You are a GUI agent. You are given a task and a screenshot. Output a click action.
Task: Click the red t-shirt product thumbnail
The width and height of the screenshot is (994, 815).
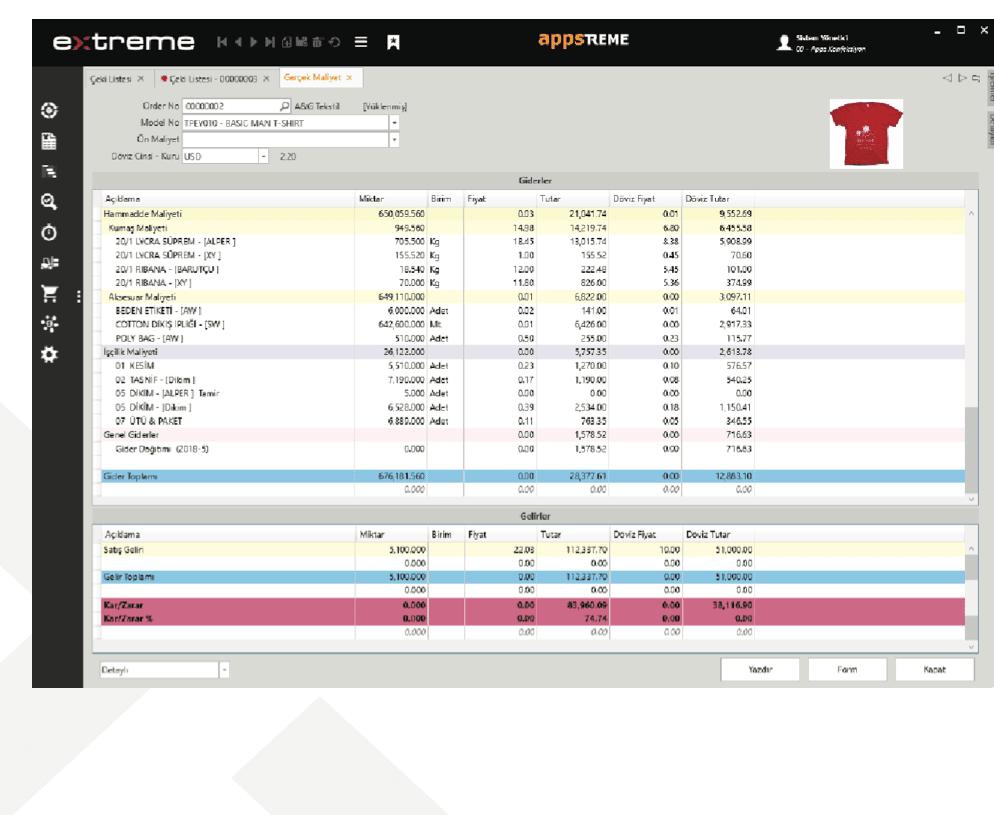point(867,134)
